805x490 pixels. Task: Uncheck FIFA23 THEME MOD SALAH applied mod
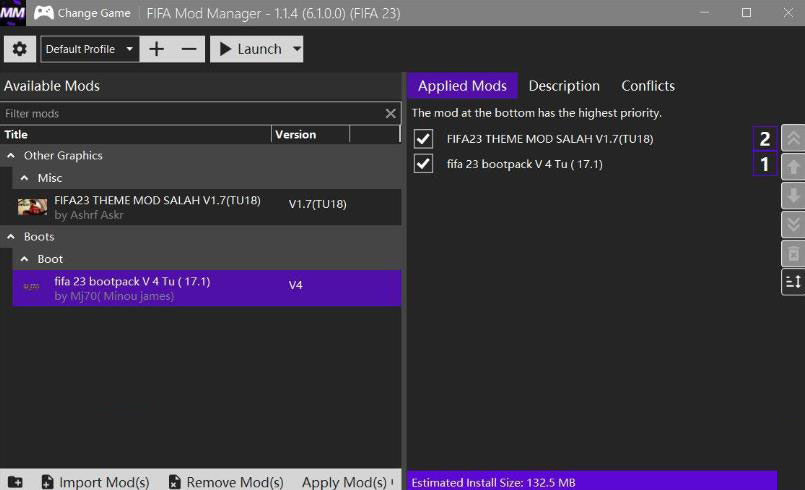tap(423, 139)
